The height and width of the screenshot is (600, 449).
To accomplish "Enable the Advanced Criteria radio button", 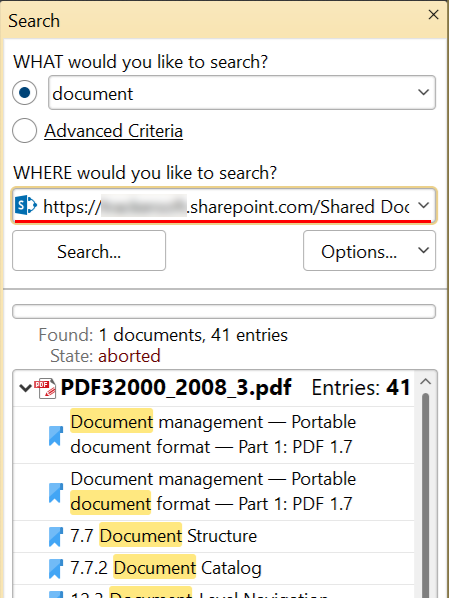I will (24, 130).
